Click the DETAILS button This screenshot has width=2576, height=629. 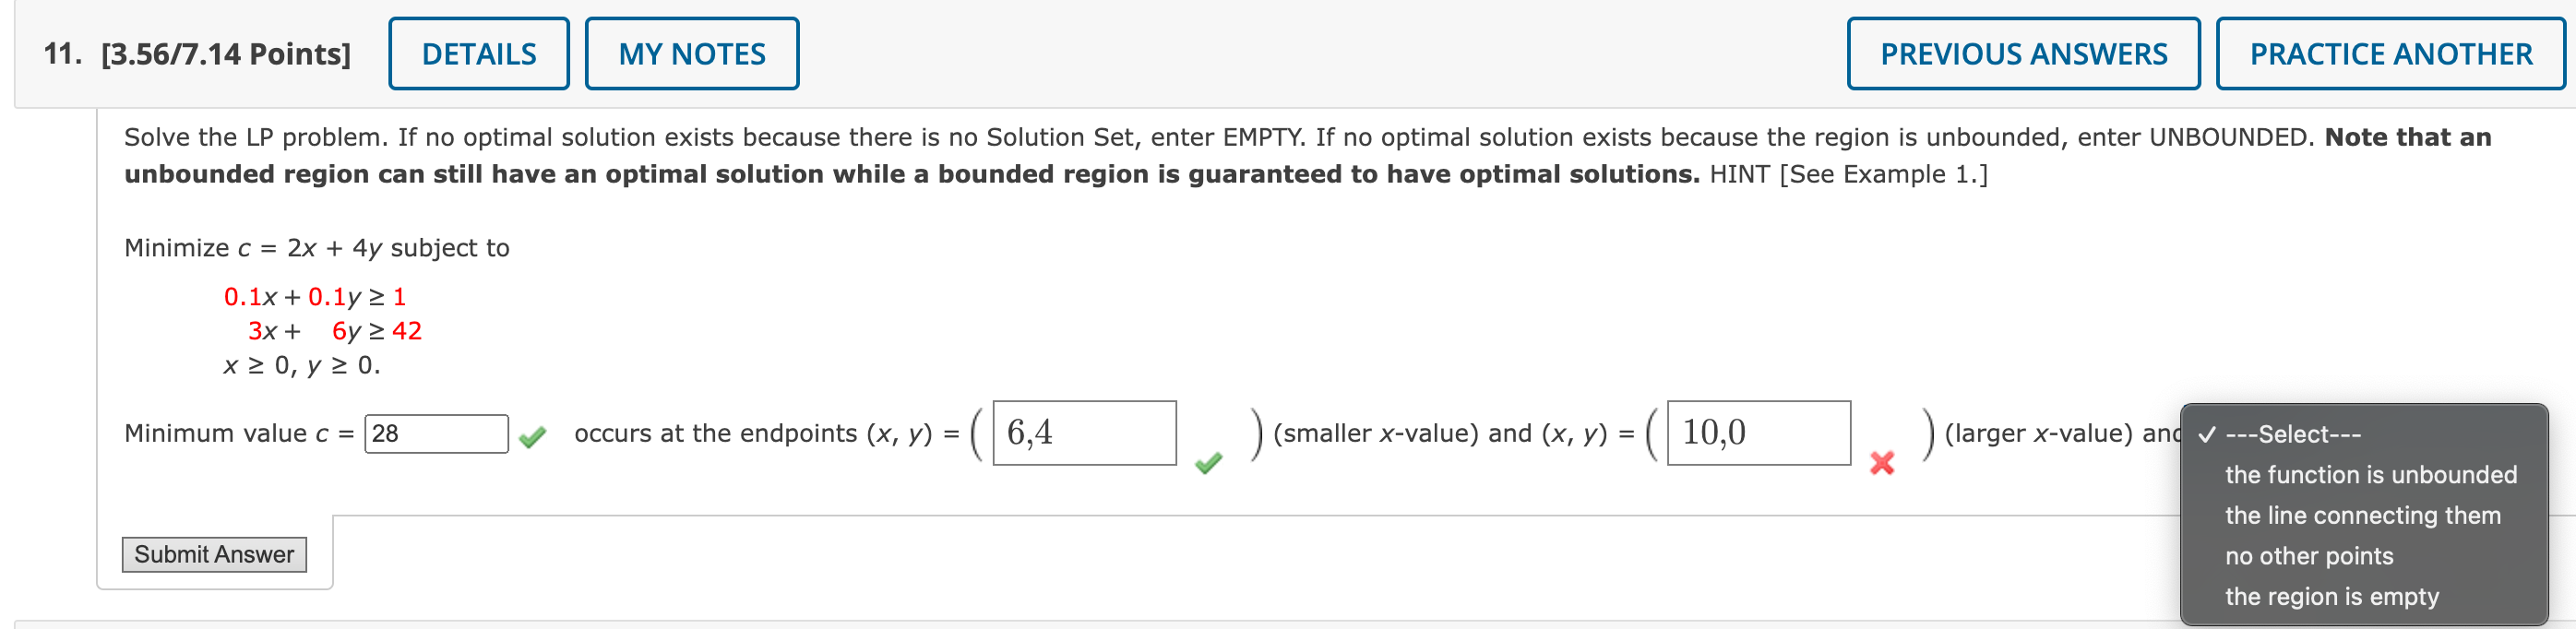coord(478,53)
